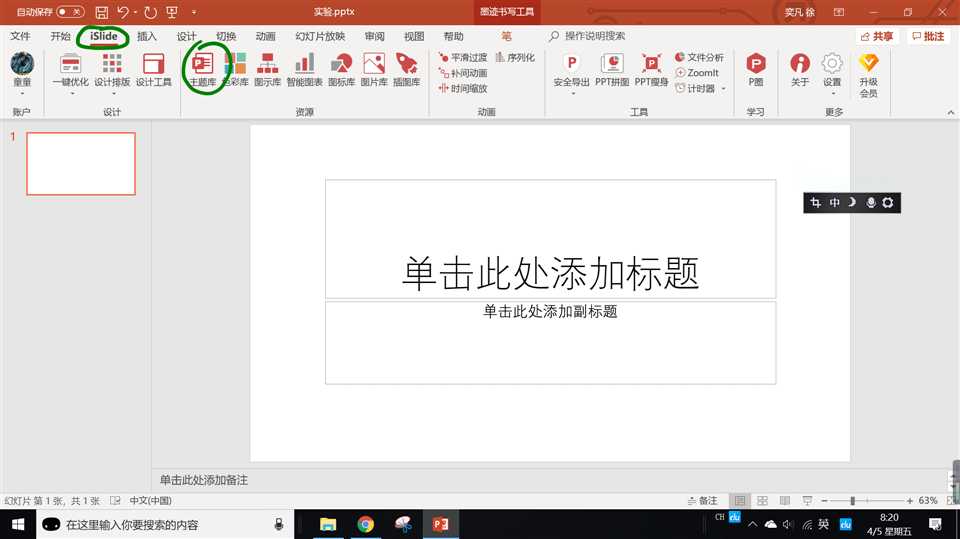This screenshot has width=960, height=539.
Task: Toggle the 备注 notes pane button
Action: click(702, 500)
